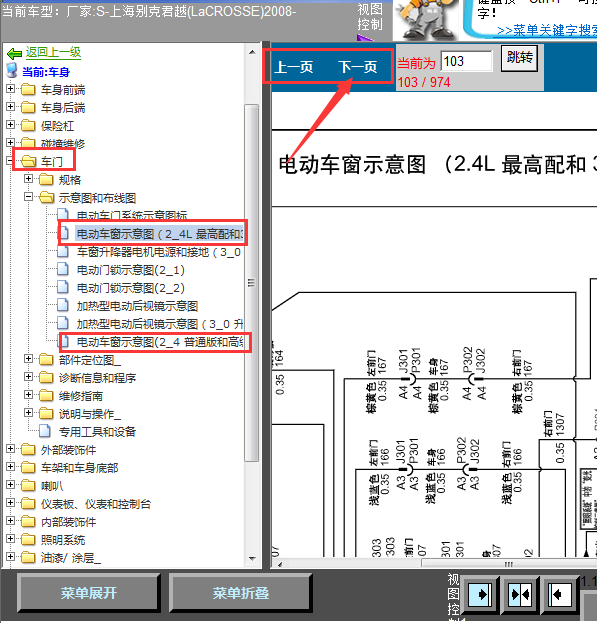Image resolution: width=597 pixels, height=623 pixels.
Task: Click the 说明与操作_ folder icon
Action: [46, 413]
